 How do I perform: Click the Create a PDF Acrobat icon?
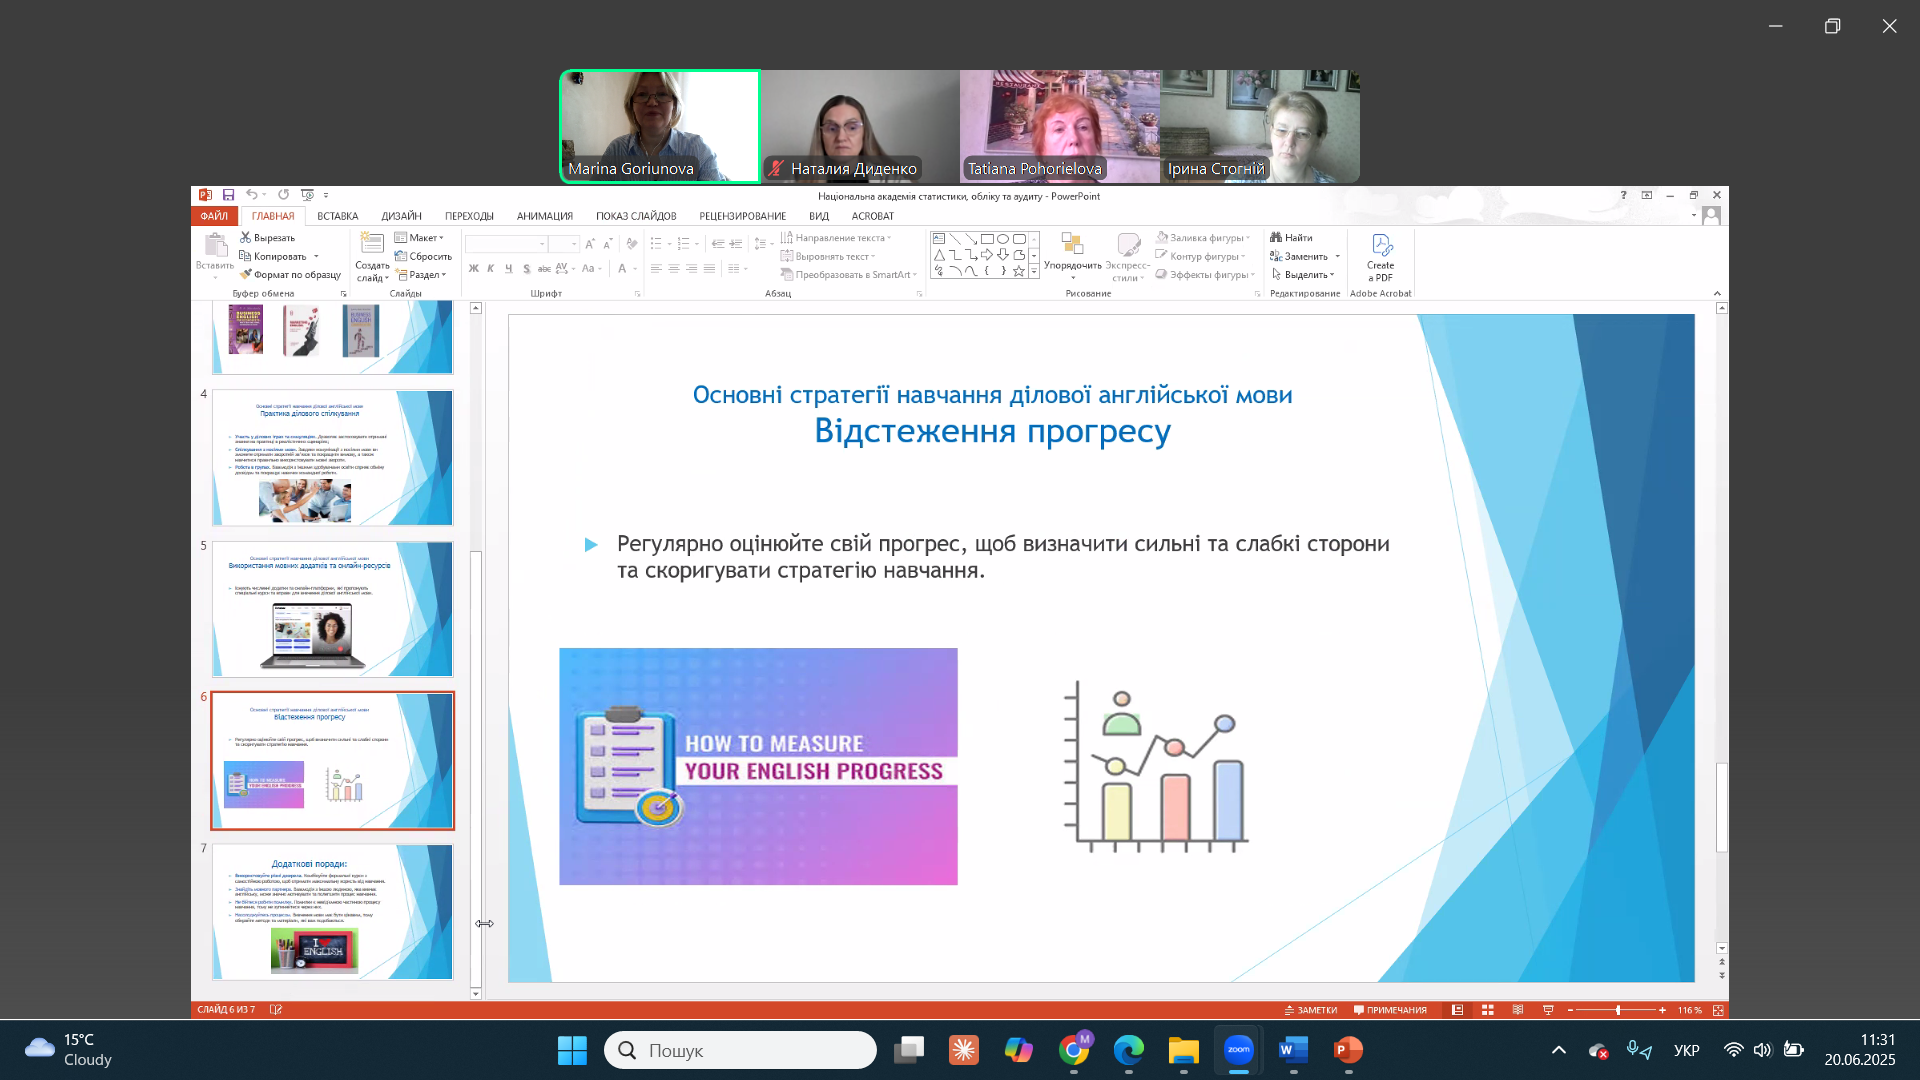pyautogui.click(x=1380, y=256)
